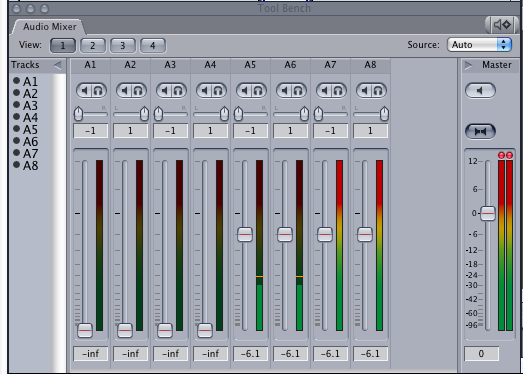Collapse the Master section with its triangle

click(x=469, y=65)
